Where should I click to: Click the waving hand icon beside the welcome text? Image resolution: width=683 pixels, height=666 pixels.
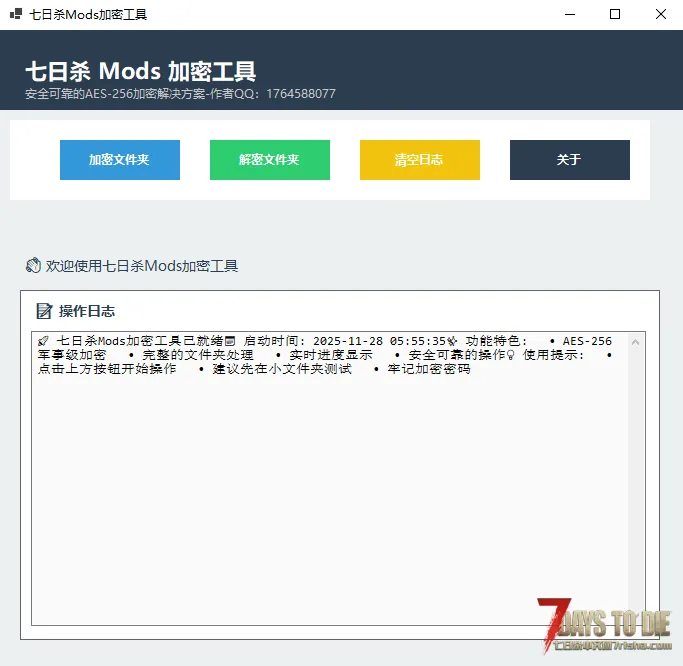pos(33,266)
